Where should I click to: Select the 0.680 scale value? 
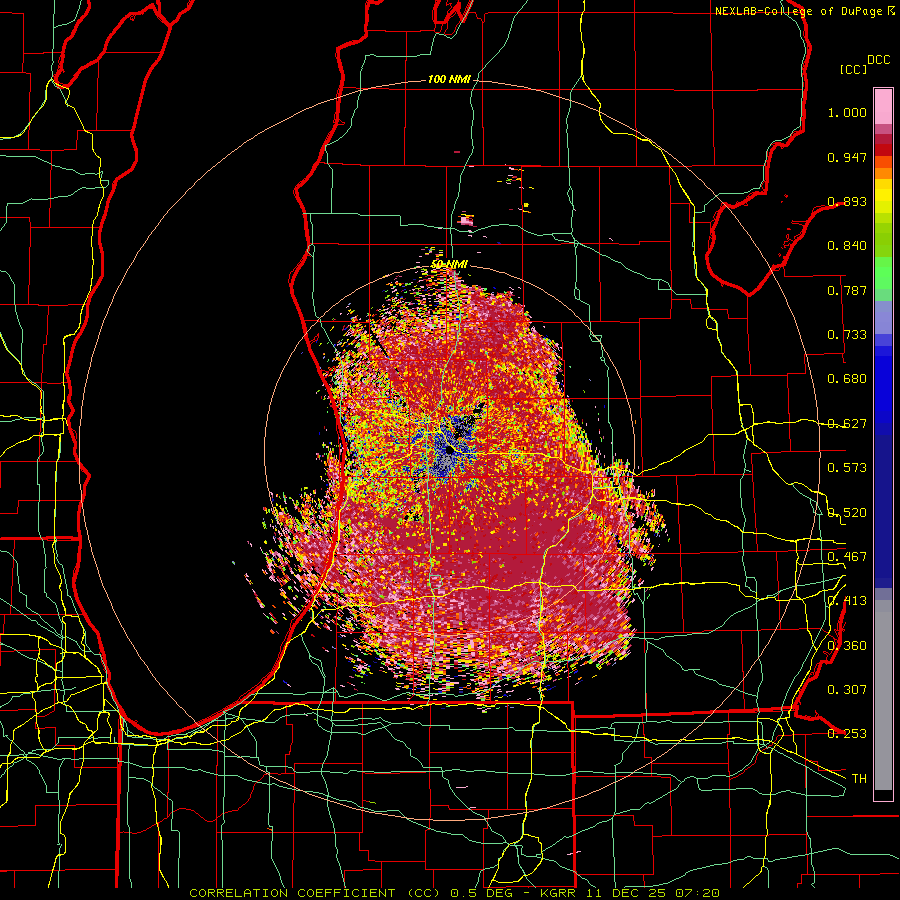(847, 379)
